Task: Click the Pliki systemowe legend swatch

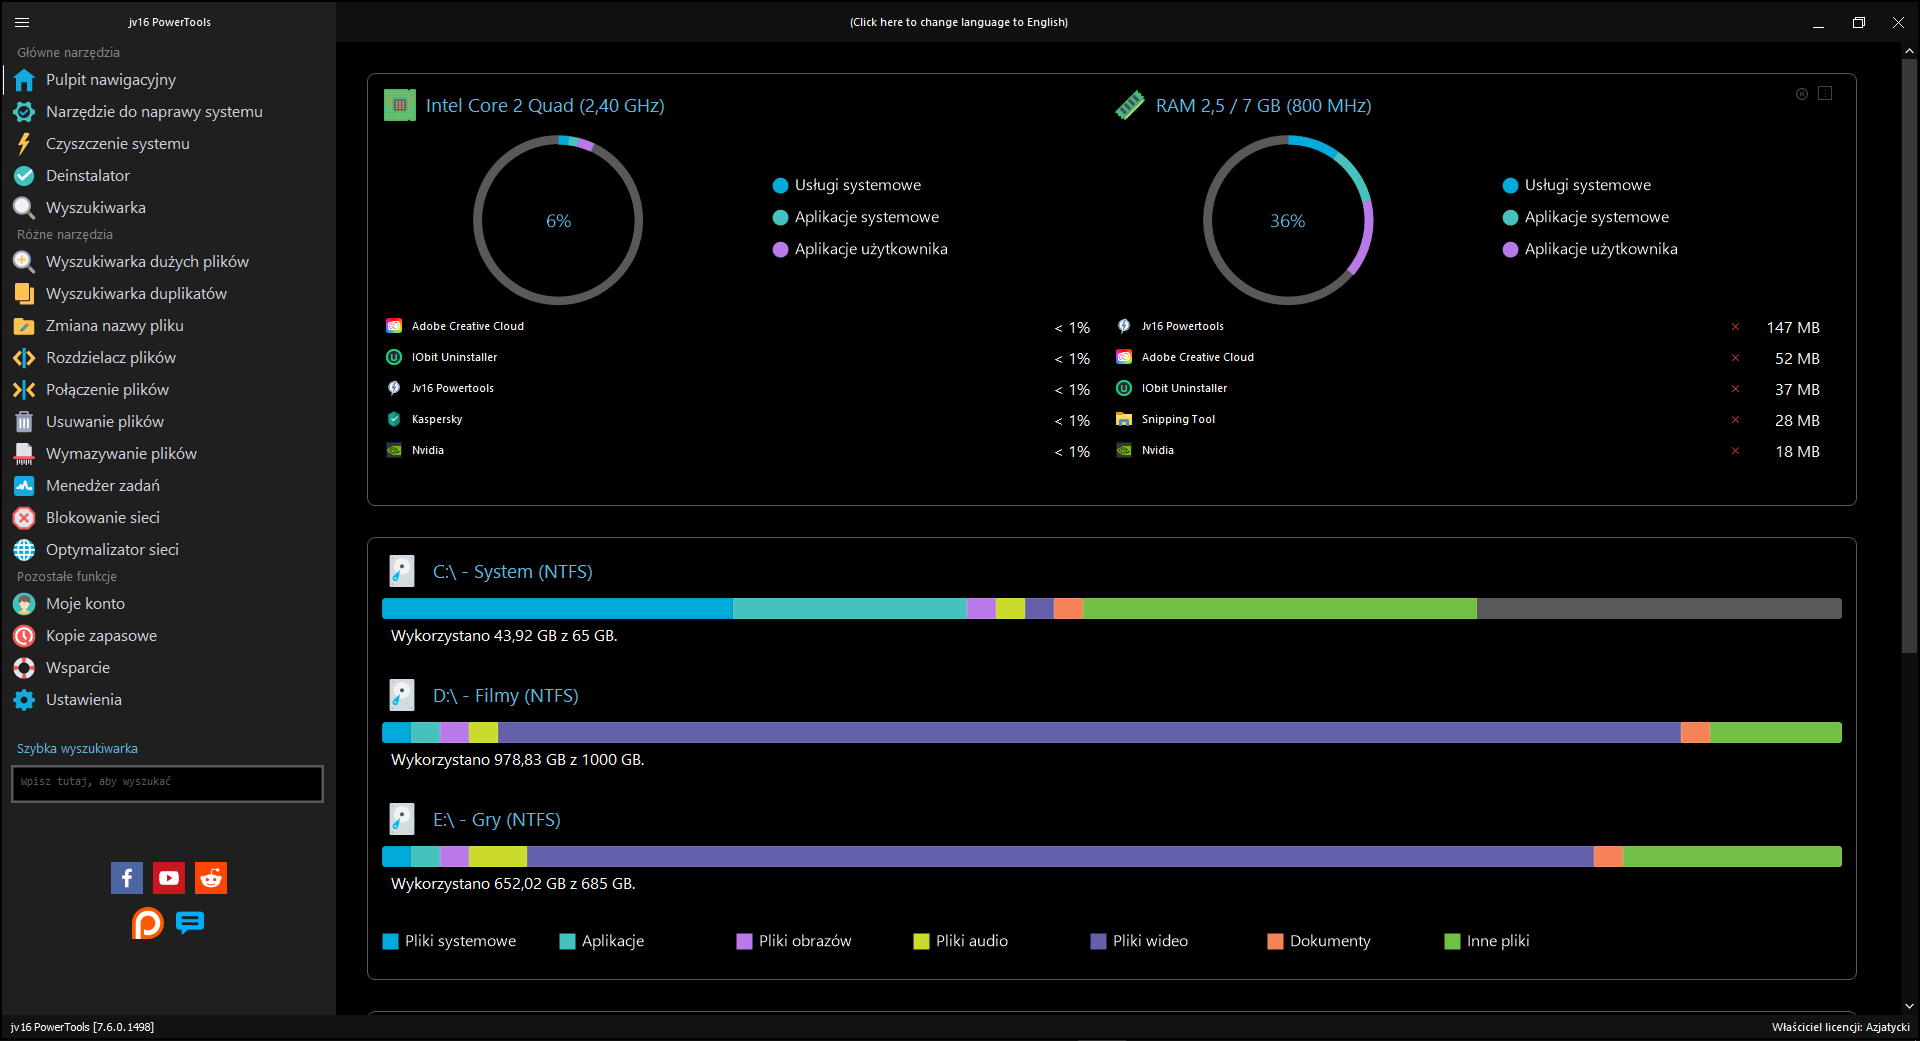Action: pos(391,941)
